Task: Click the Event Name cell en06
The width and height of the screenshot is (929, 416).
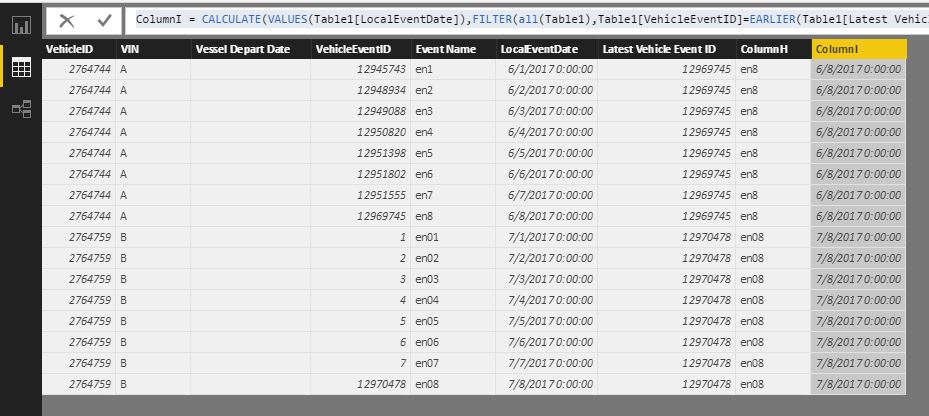Action: pos(453,342)
